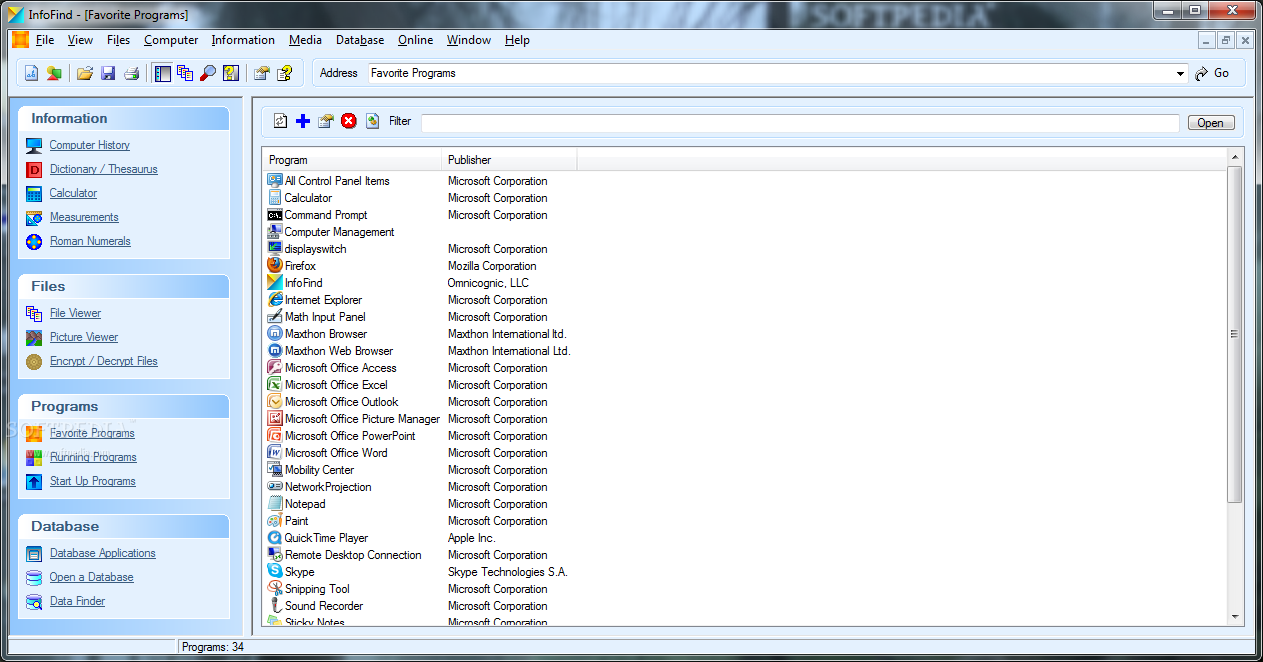1263x662 pixels.
Task: Open the File Viewer link
Action: click(x=75, y=313)
